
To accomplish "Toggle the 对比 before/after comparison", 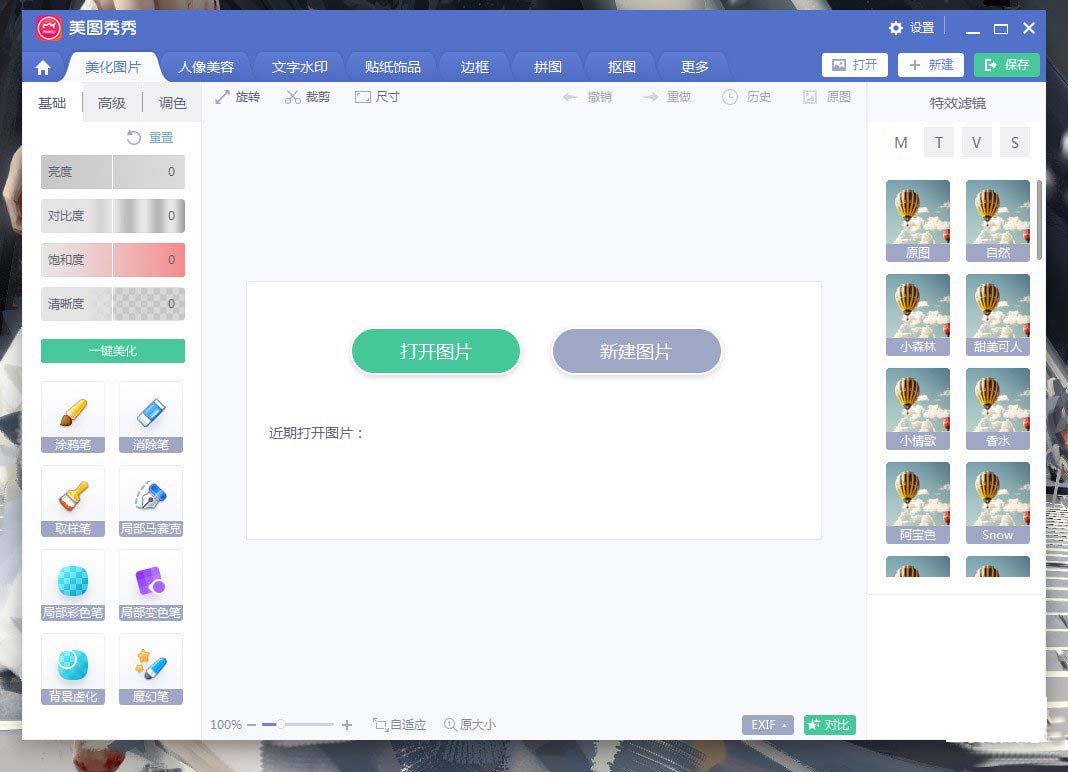I will [x=829, y=724].
